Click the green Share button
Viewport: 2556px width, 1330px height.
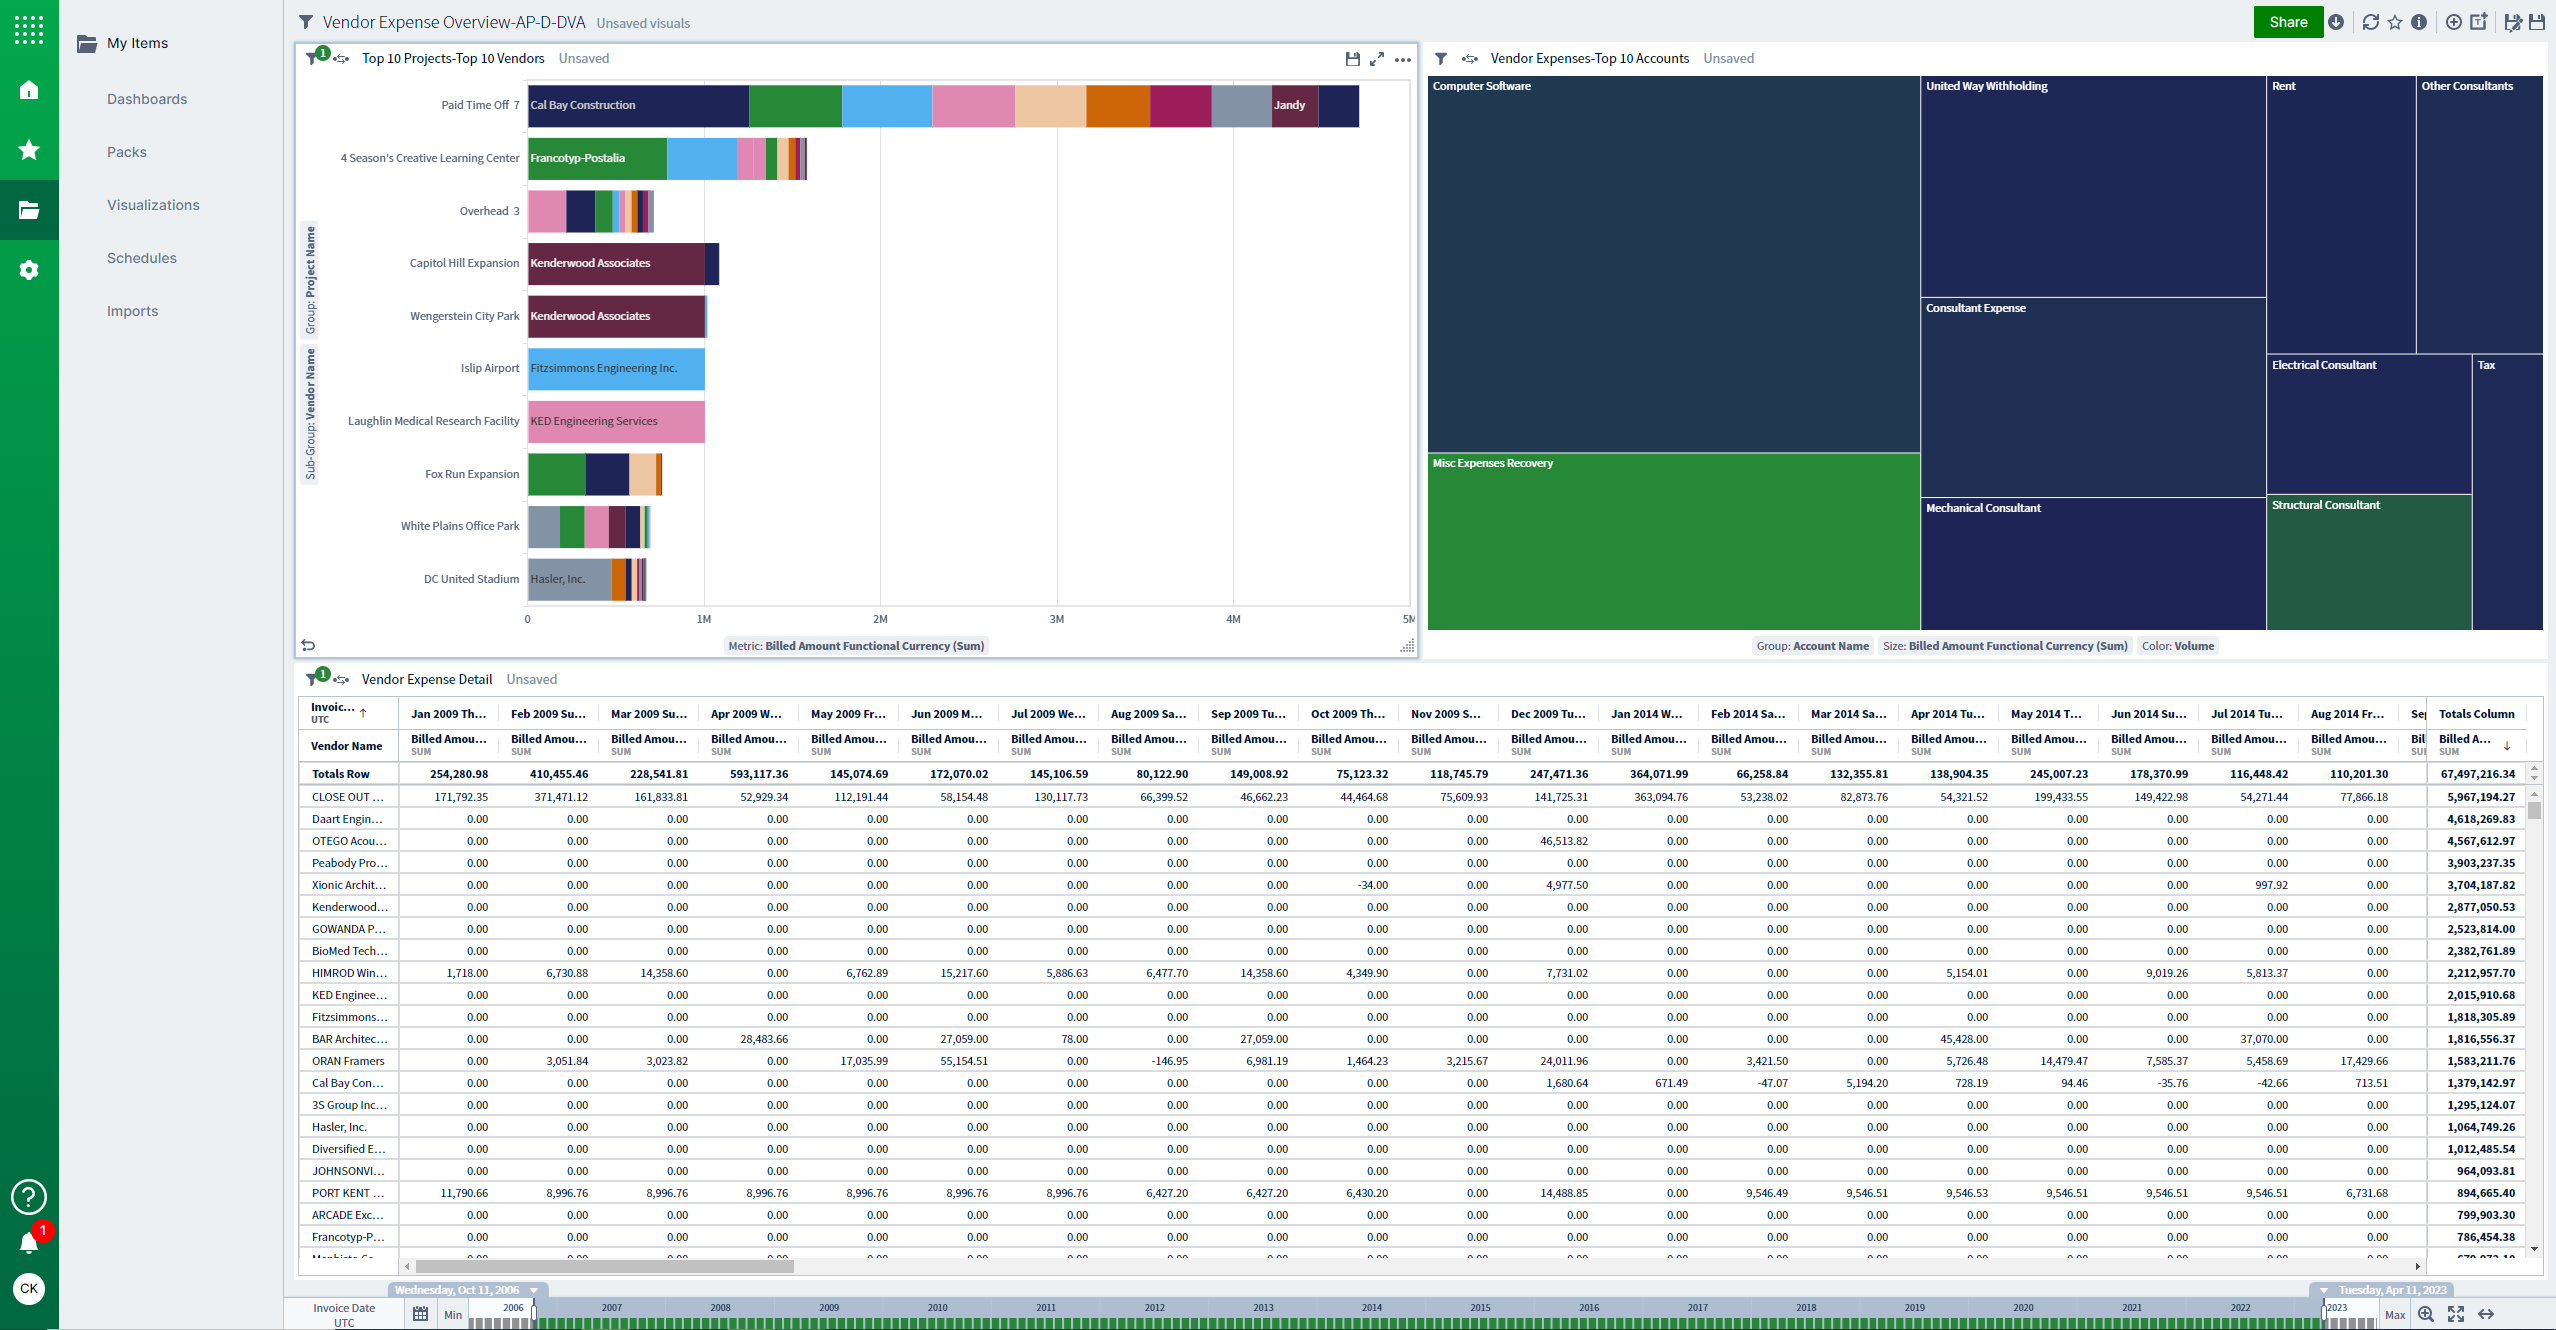click(2288, 21)
